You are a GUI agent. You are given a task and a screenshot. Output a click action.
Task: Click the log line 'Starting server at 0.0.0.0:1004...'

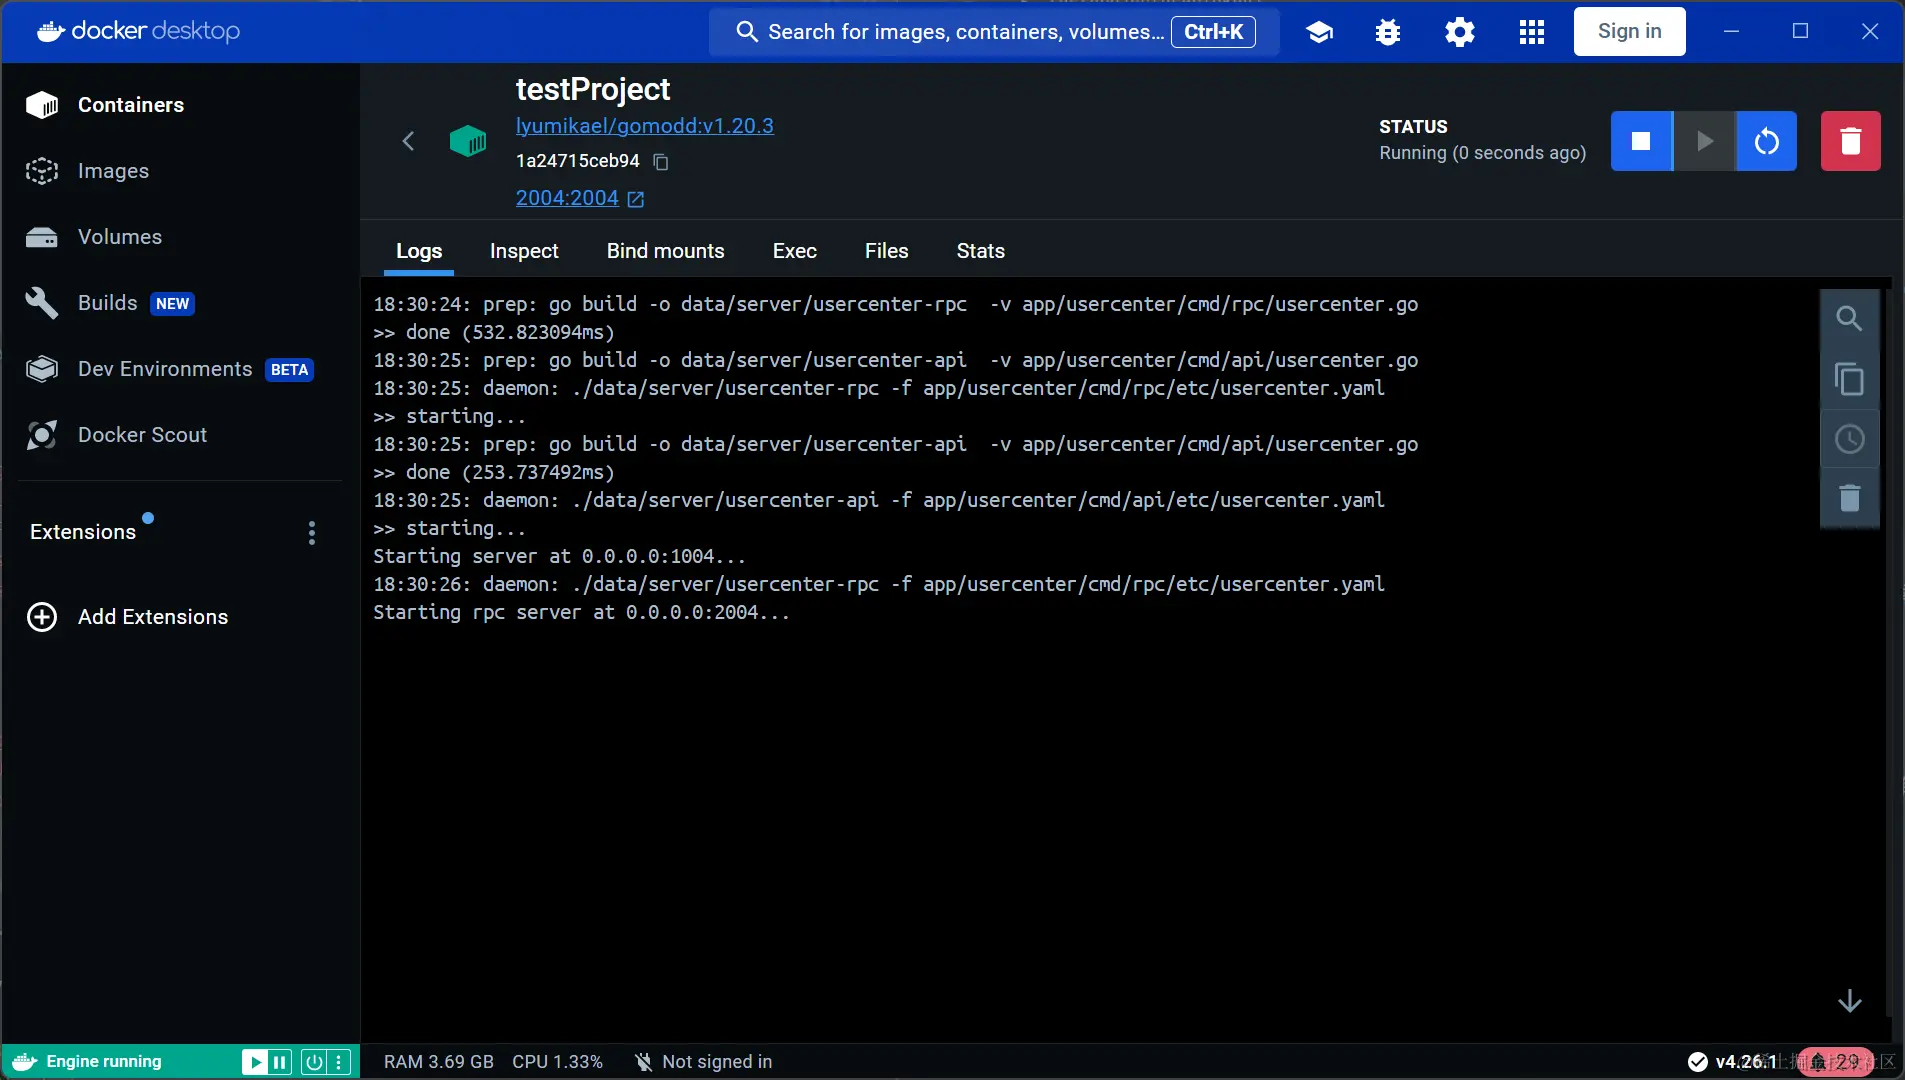(x=560, y=556)
